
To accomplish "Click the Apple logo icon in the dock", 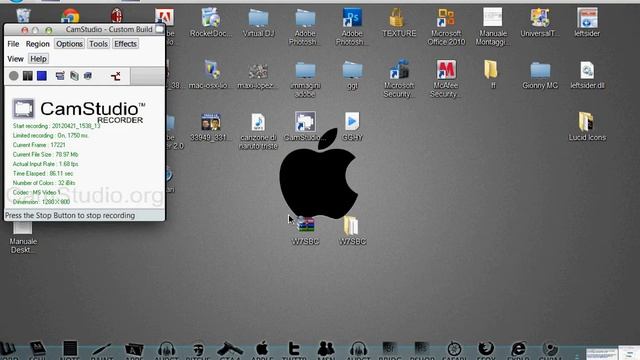I will pos(262,350).
